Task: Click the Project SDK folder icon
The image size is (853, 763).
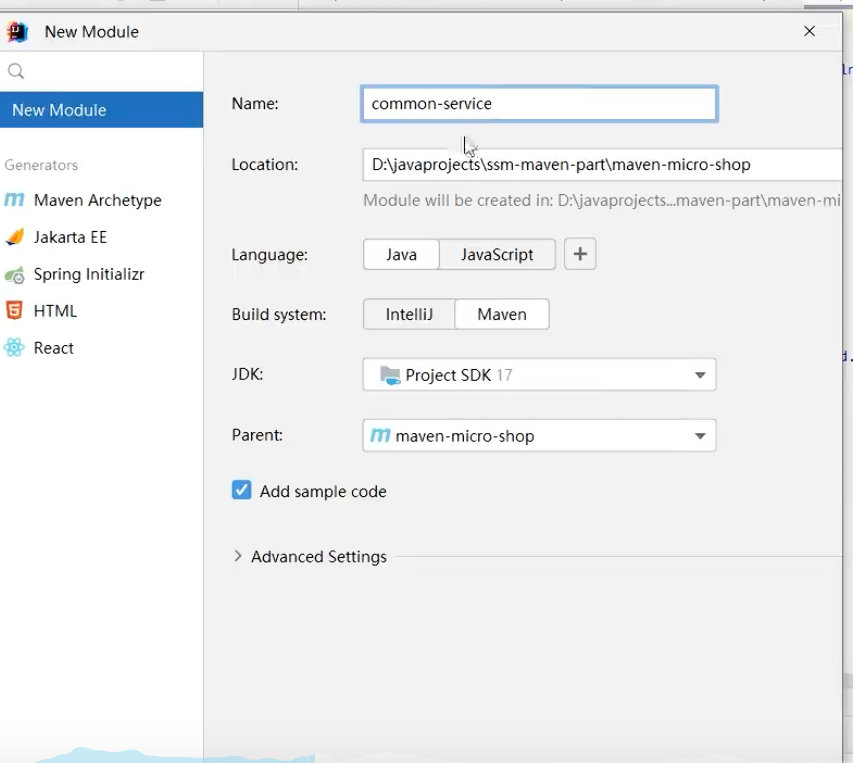Action: (390, 375)
